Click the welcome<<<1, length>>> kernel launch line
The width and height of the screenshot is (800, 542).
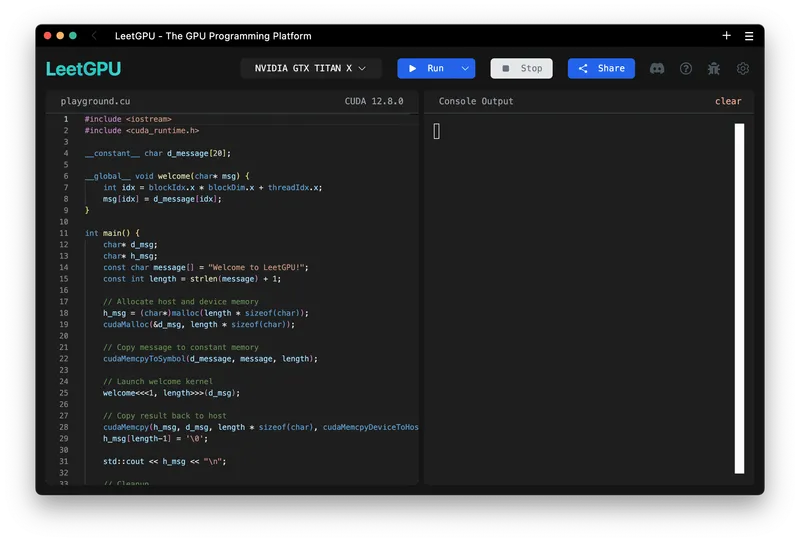pyautogui.click(x=171, y=393)
